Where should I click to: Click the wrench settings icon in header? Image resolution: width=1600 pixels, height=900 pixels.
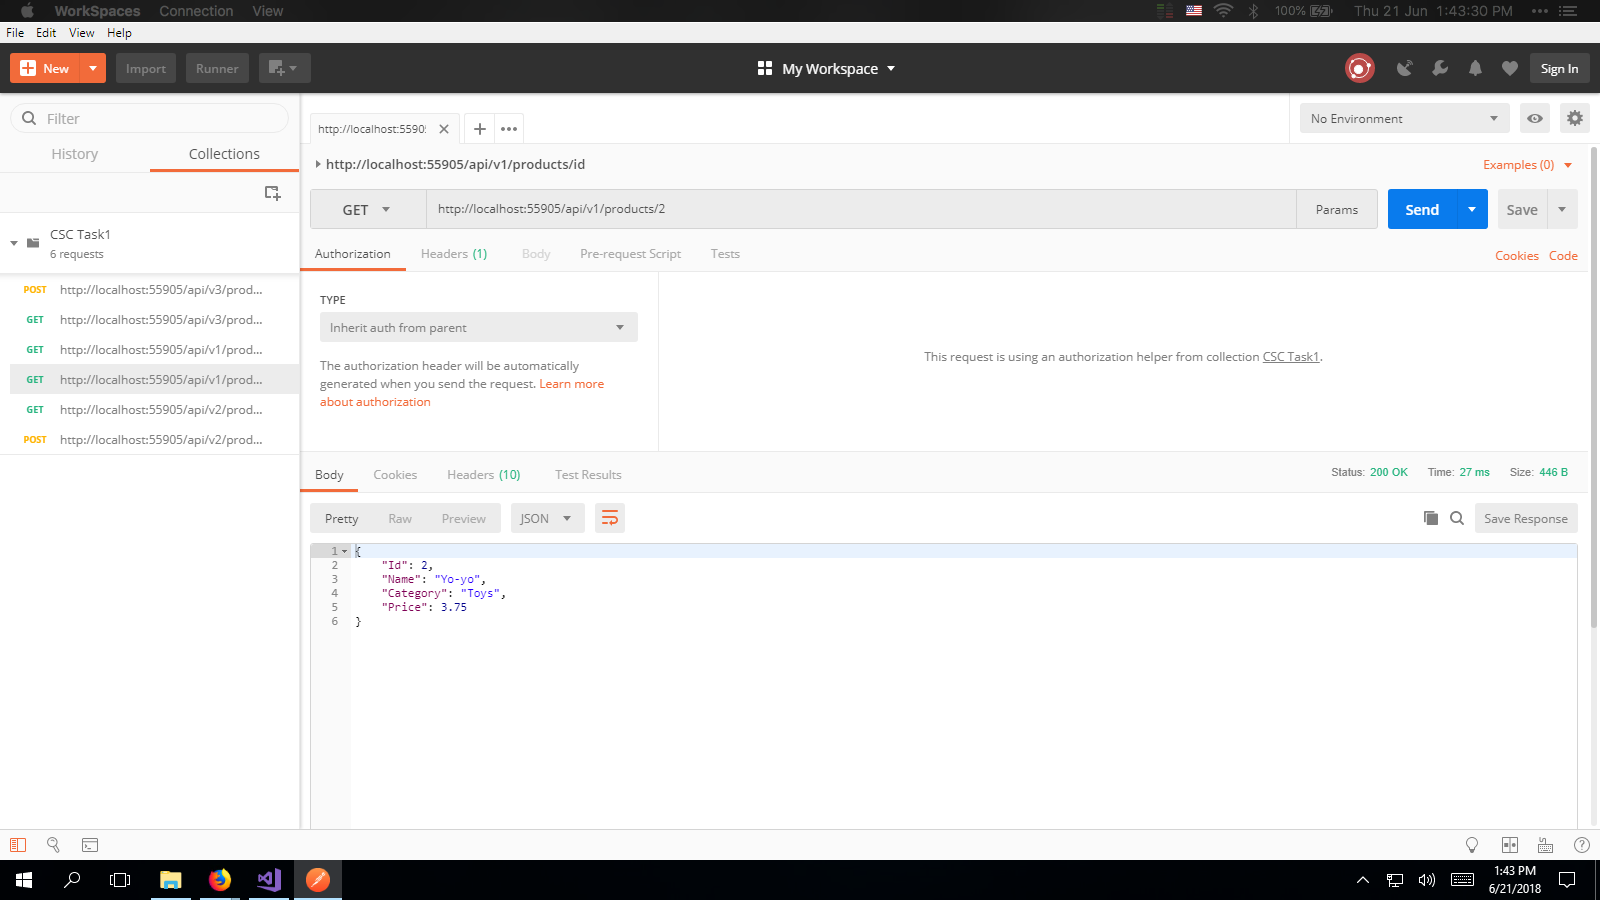(1440, 68)
